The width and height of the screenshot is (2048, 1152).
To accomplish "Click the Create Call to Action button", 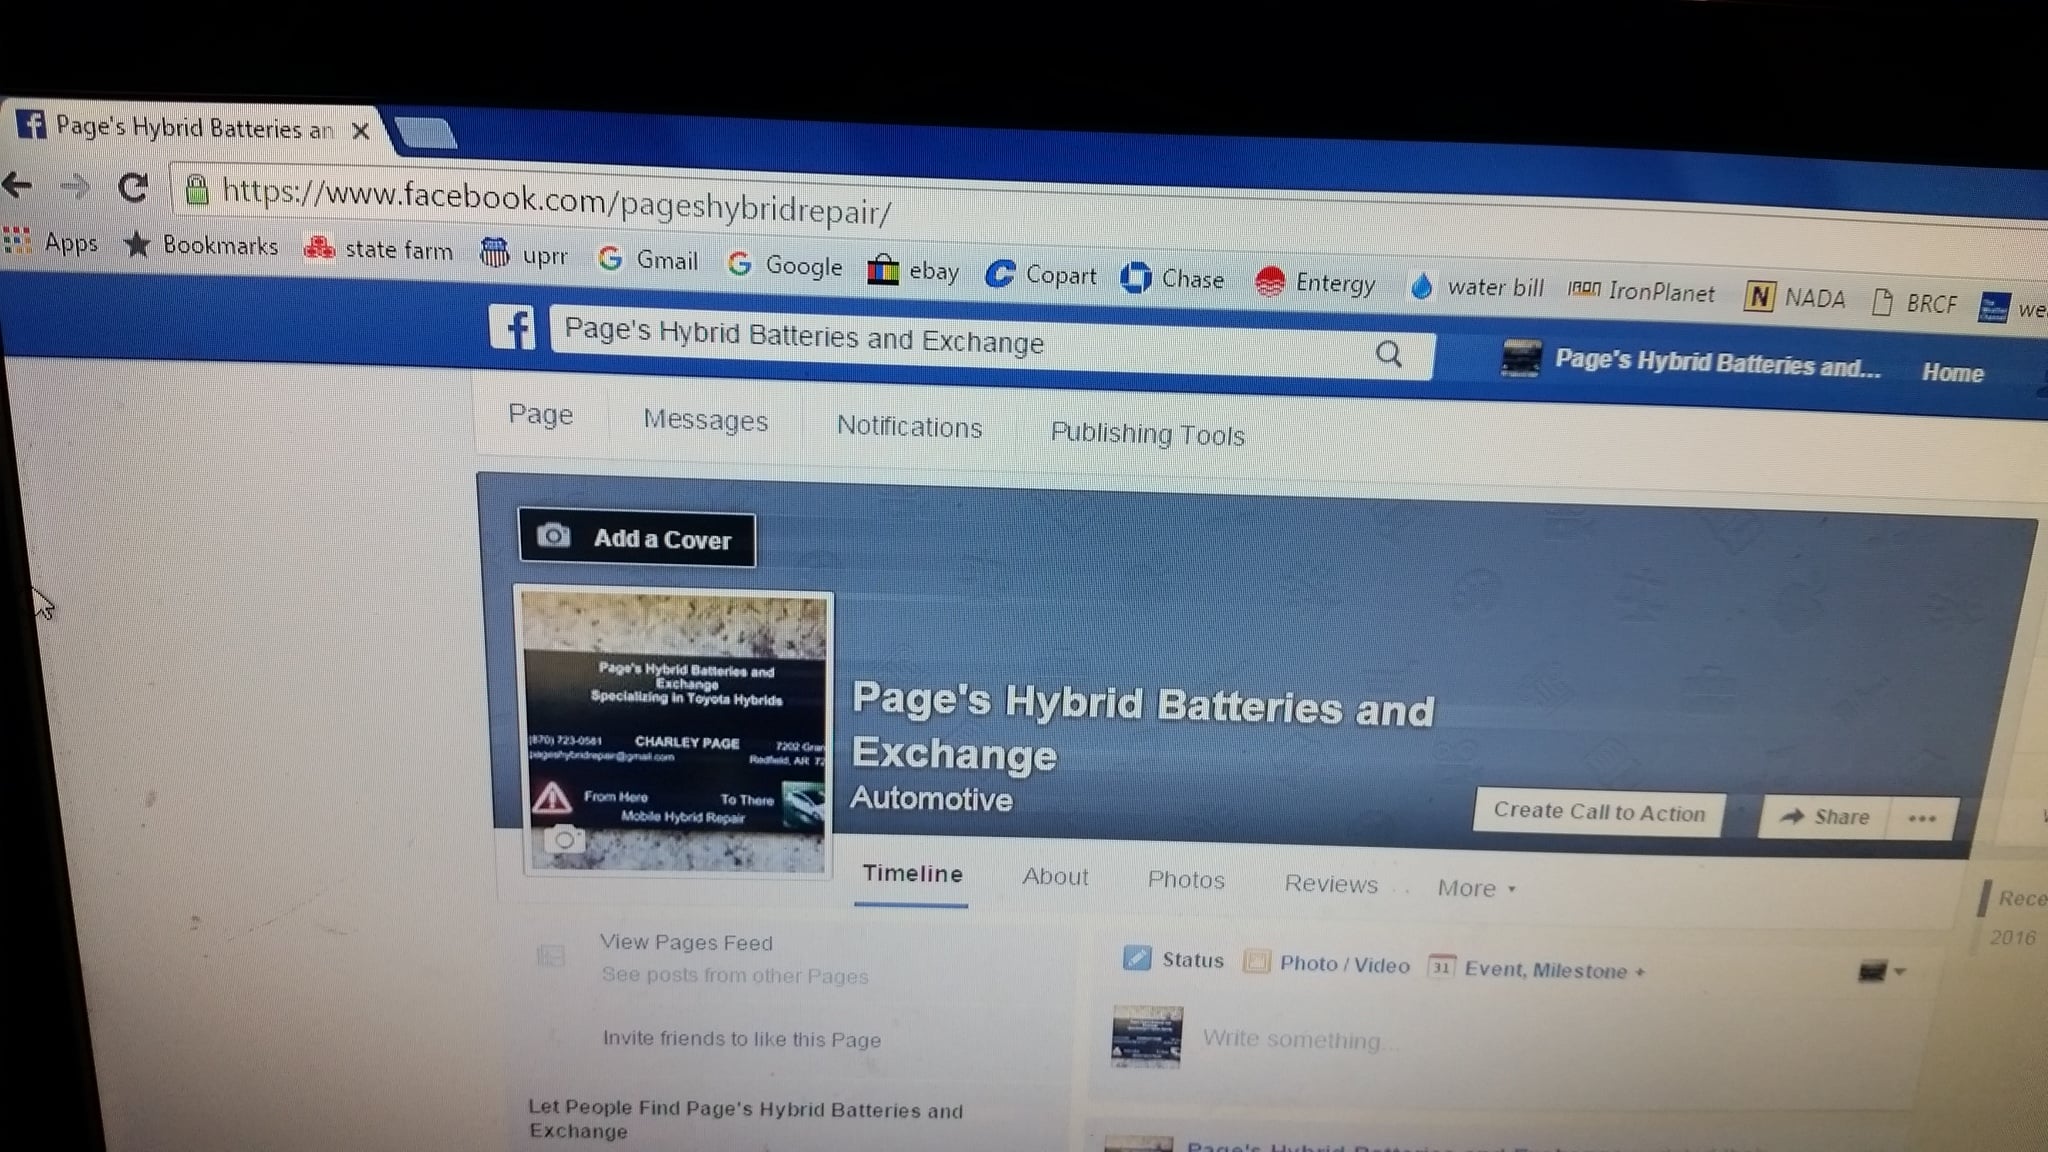I will (x=1599, y=812).
